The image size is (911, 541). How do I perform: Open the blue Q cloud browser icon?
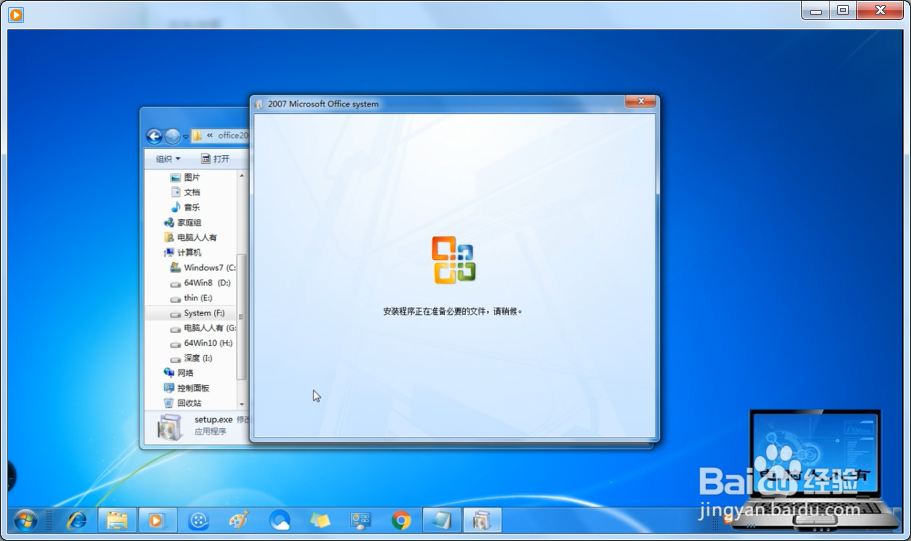[x=279, y=521]
